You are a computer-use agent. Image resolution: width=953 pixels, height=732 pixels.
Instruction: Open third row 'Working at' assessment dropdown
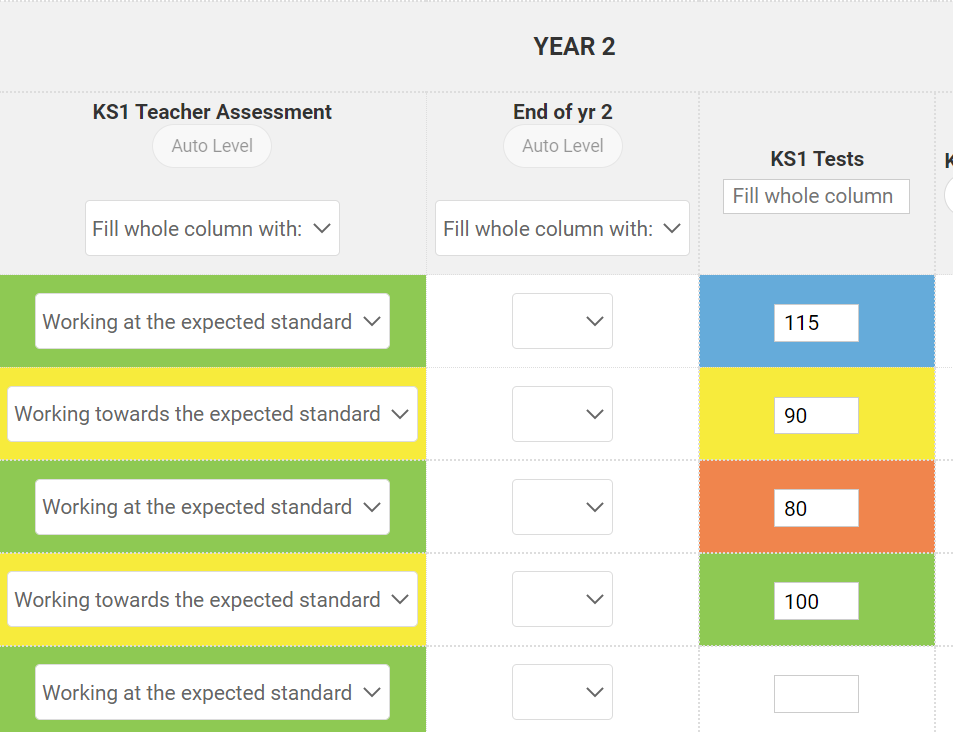click(212, 507)
